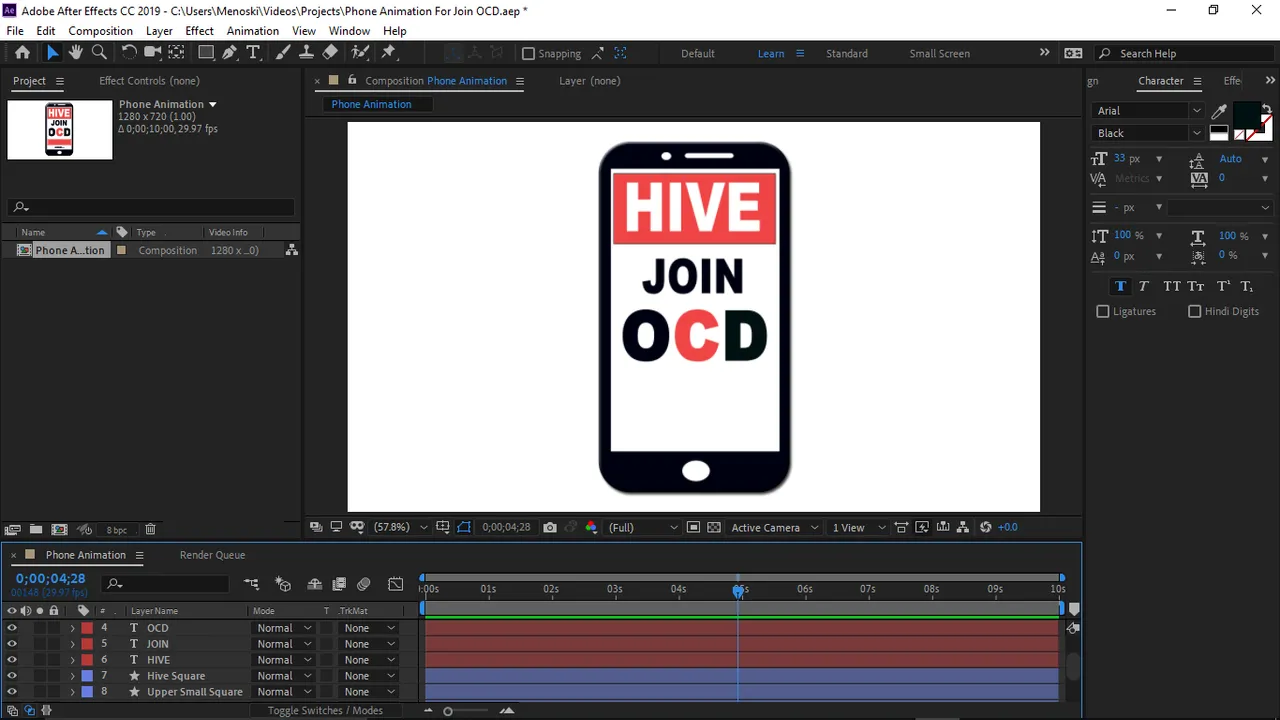Select the Hand tool

75,53
